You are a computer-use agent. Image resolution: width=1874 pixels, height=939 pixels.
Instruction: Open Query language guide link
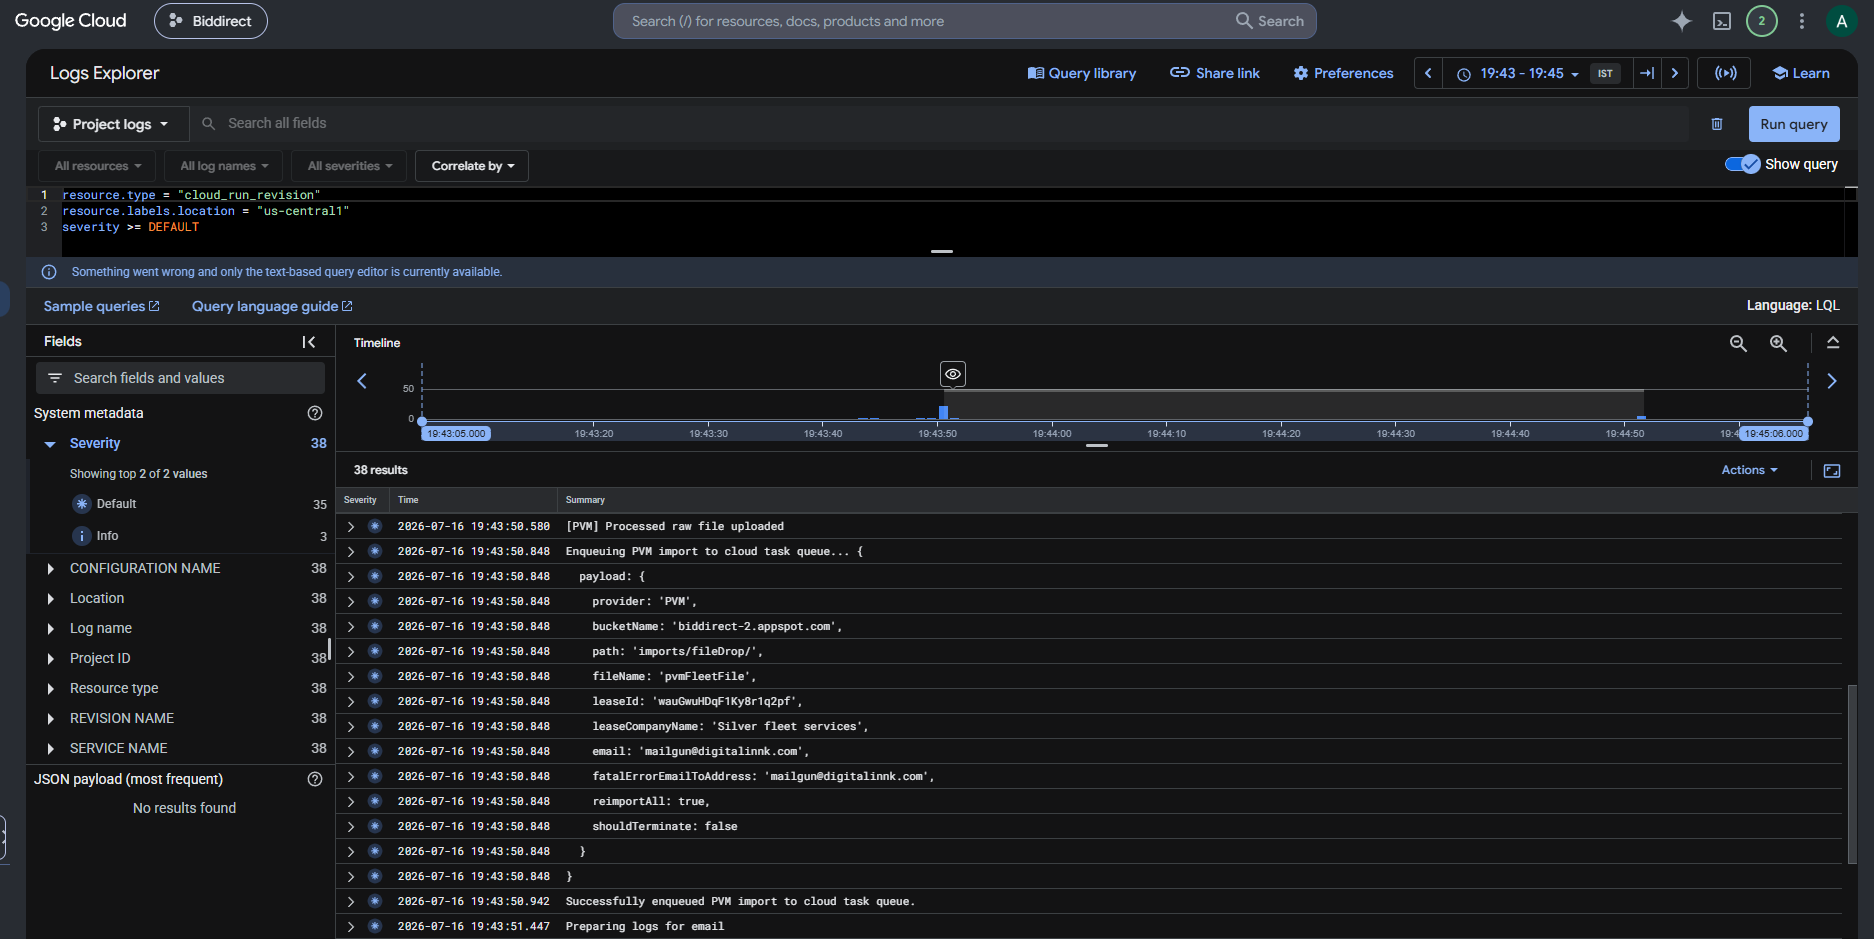click(272, 306)
